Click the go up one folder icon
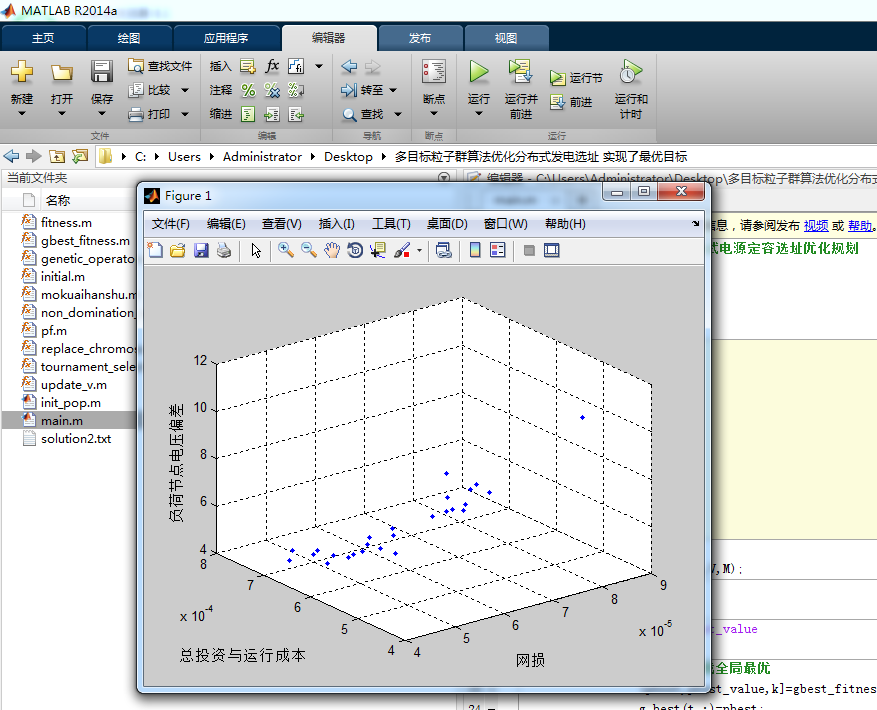This screenshot has width=877, height=710. (57, 157)
